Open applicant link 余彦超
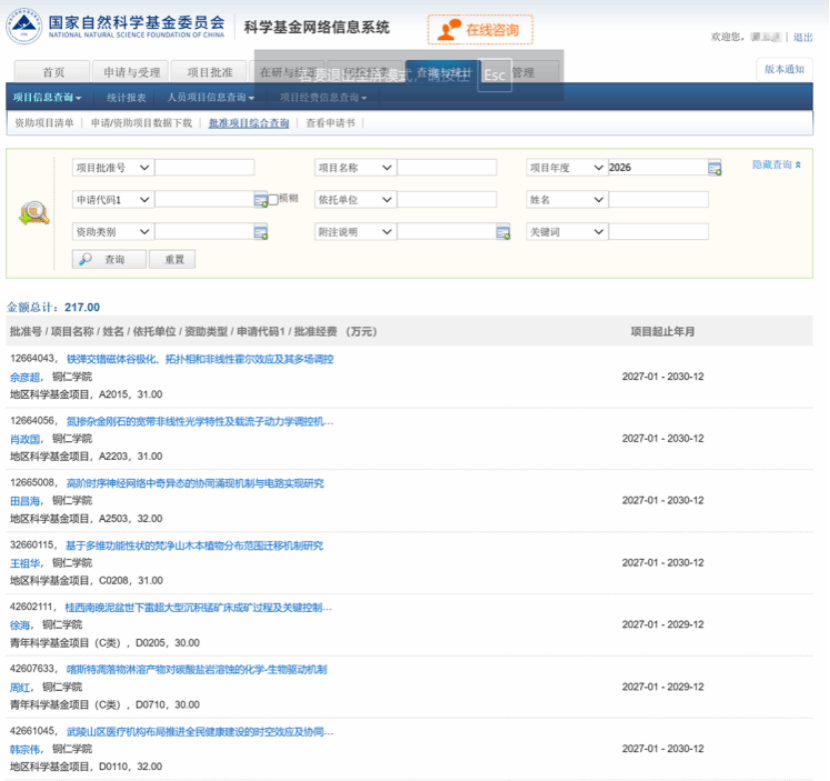 click(x=25, y=377)
